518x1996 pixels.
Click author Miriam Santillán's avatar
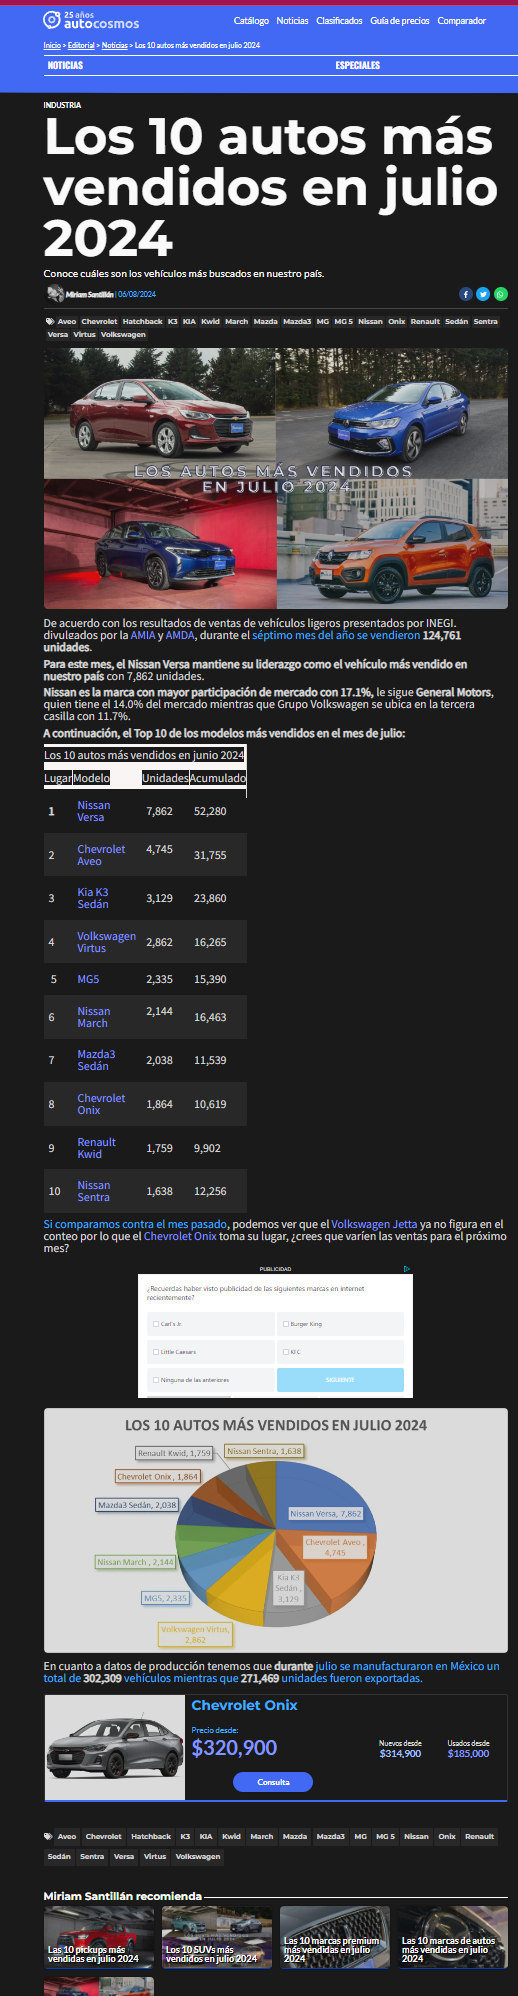pyautogui.click(x=55, y=294)
